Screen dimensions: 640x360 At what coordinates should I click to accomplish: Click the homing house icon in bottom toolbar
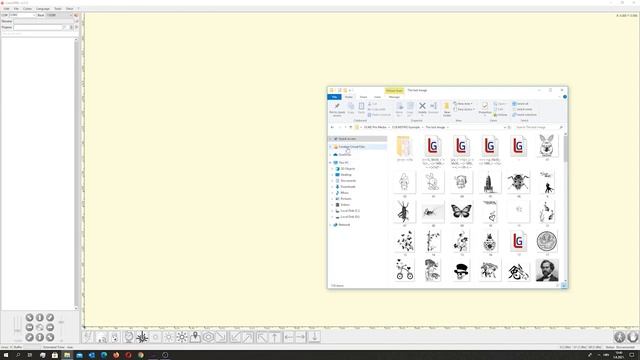point(102,337)
